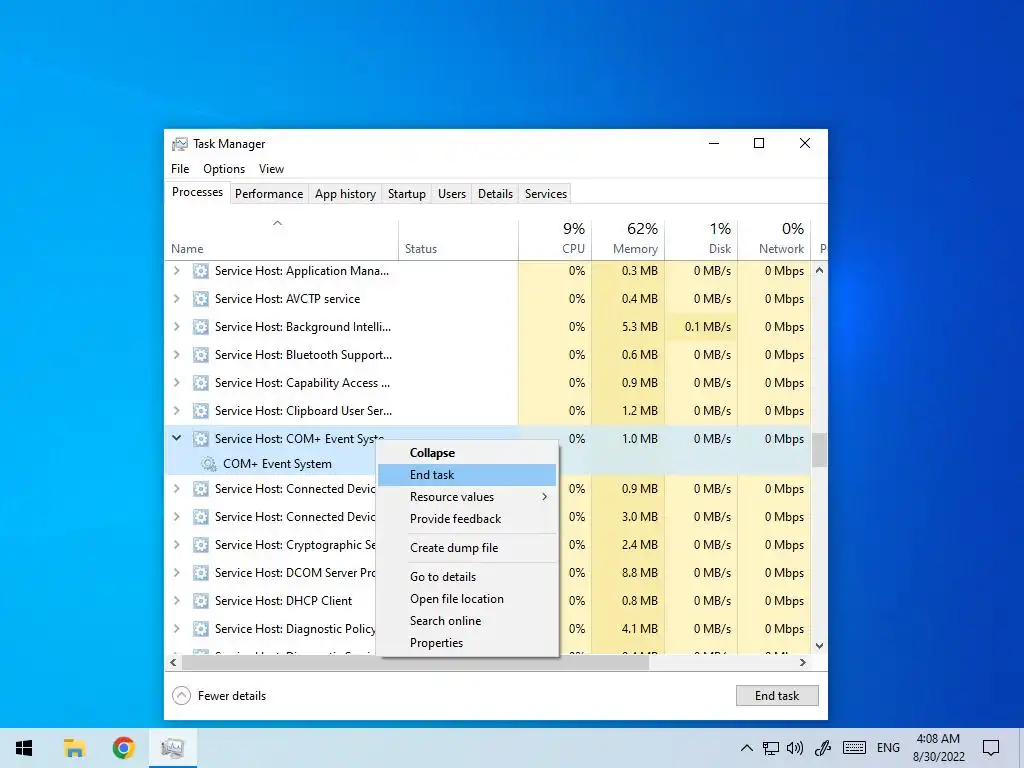Click gear icon of Application Mana... service host
1024x768 pixels.
point(200,271)
